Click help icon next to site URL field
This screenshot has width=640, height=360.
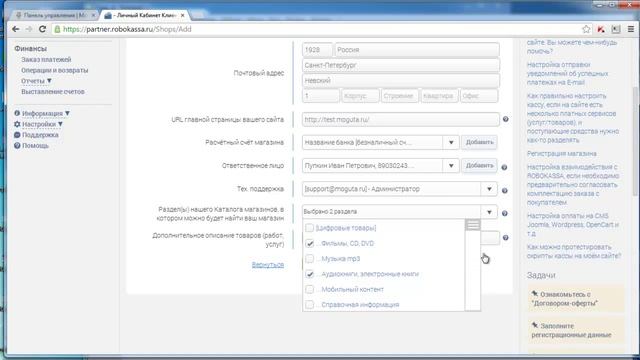505,119
